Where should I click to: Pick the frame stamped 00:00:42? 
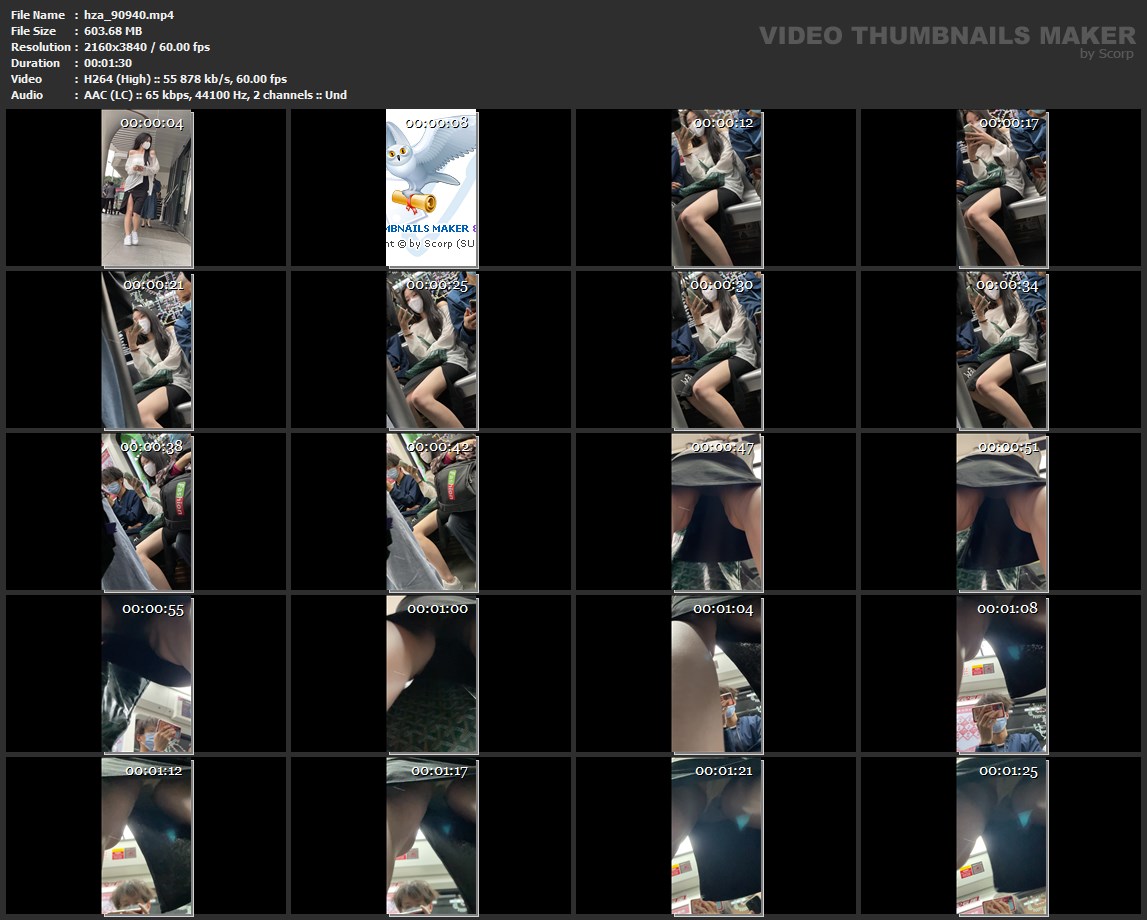point(432,512)
